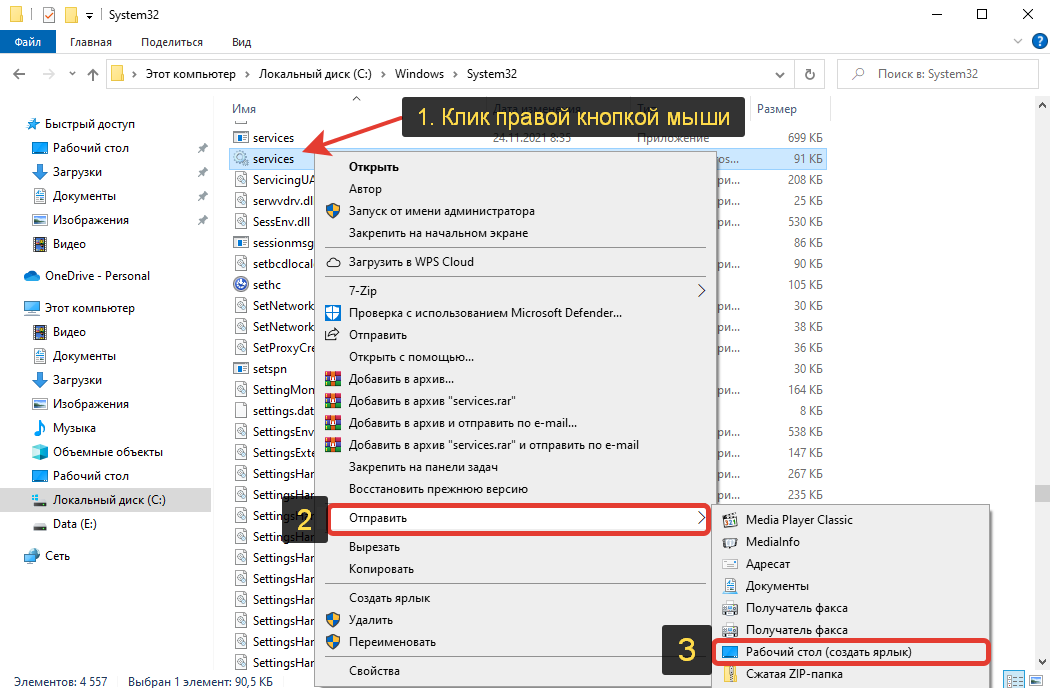Click the refresh icon in address bar

809,74
